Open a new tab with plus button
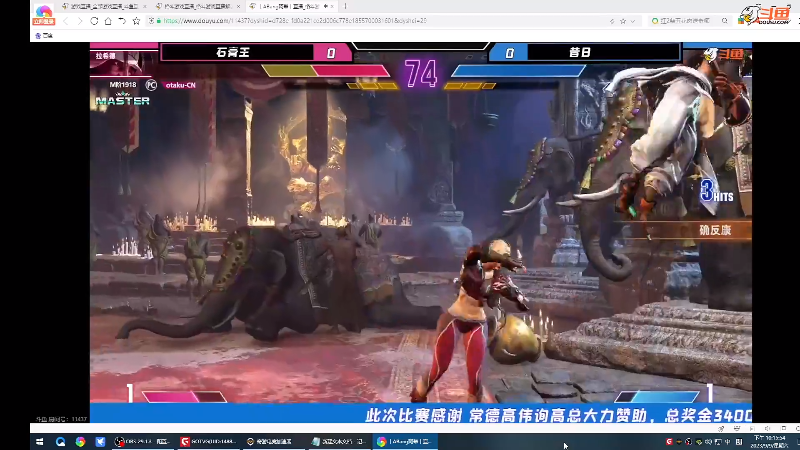The width and height of the screenshot is (800, 450). [x=345, y=6]
